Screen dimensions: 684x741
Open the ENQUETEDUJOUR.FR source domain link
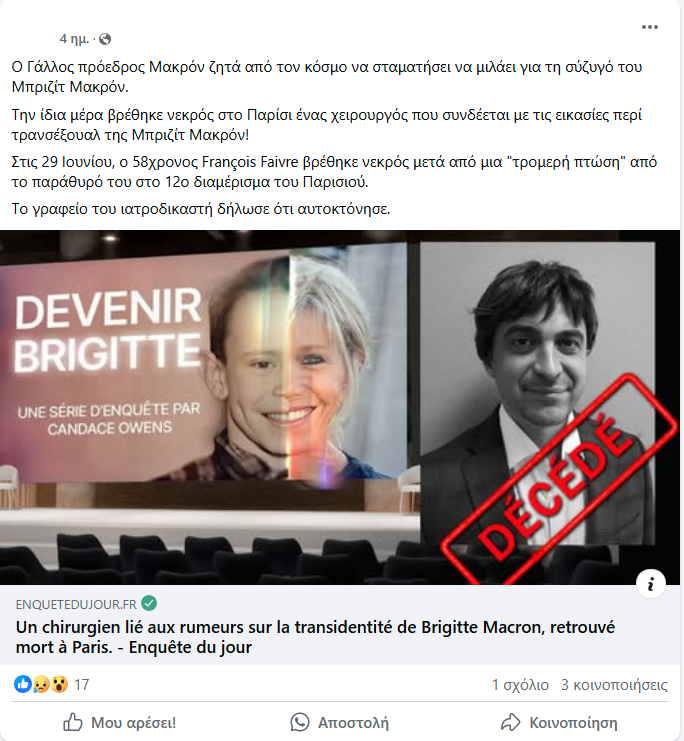(x=76, y=604)
